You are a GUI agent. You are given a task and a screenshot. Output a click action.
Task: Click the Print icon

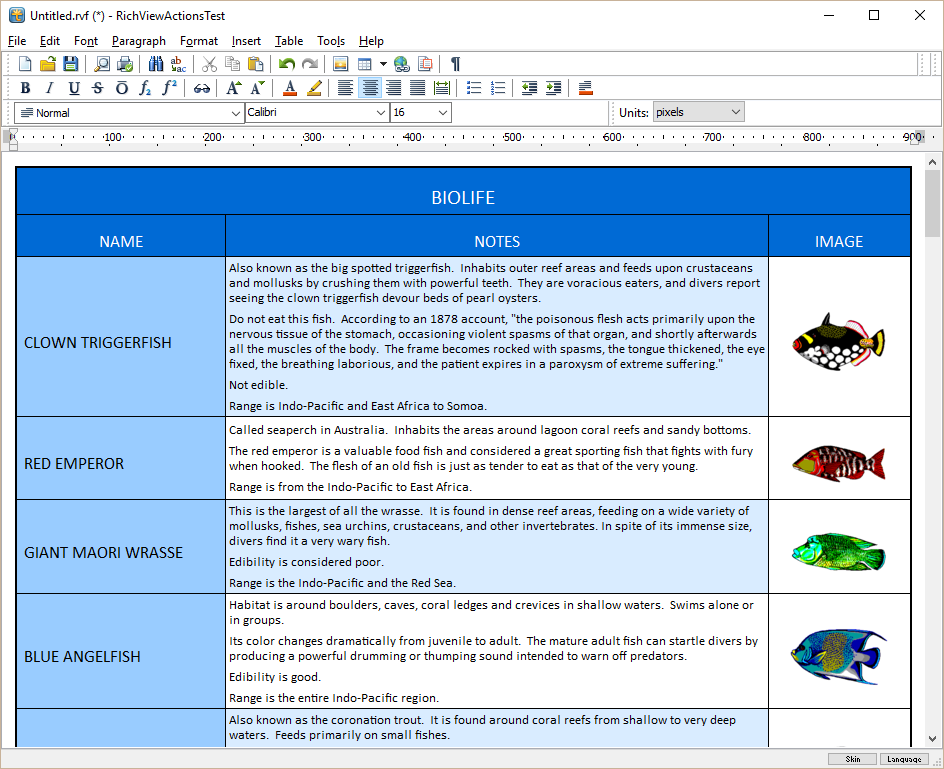[x=125, y=64]
